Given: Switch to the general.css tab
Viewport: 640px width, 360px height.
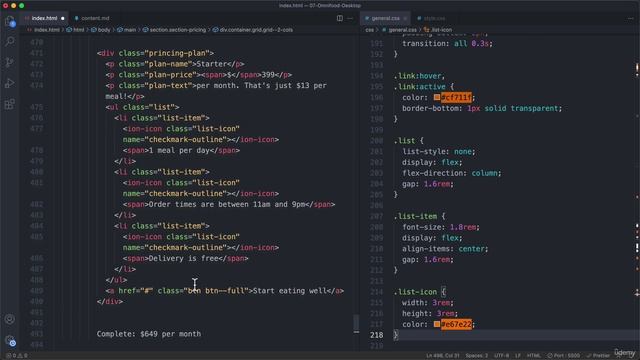Looking at the screenshot, I should pyautogui.click(x=385, y=18).
